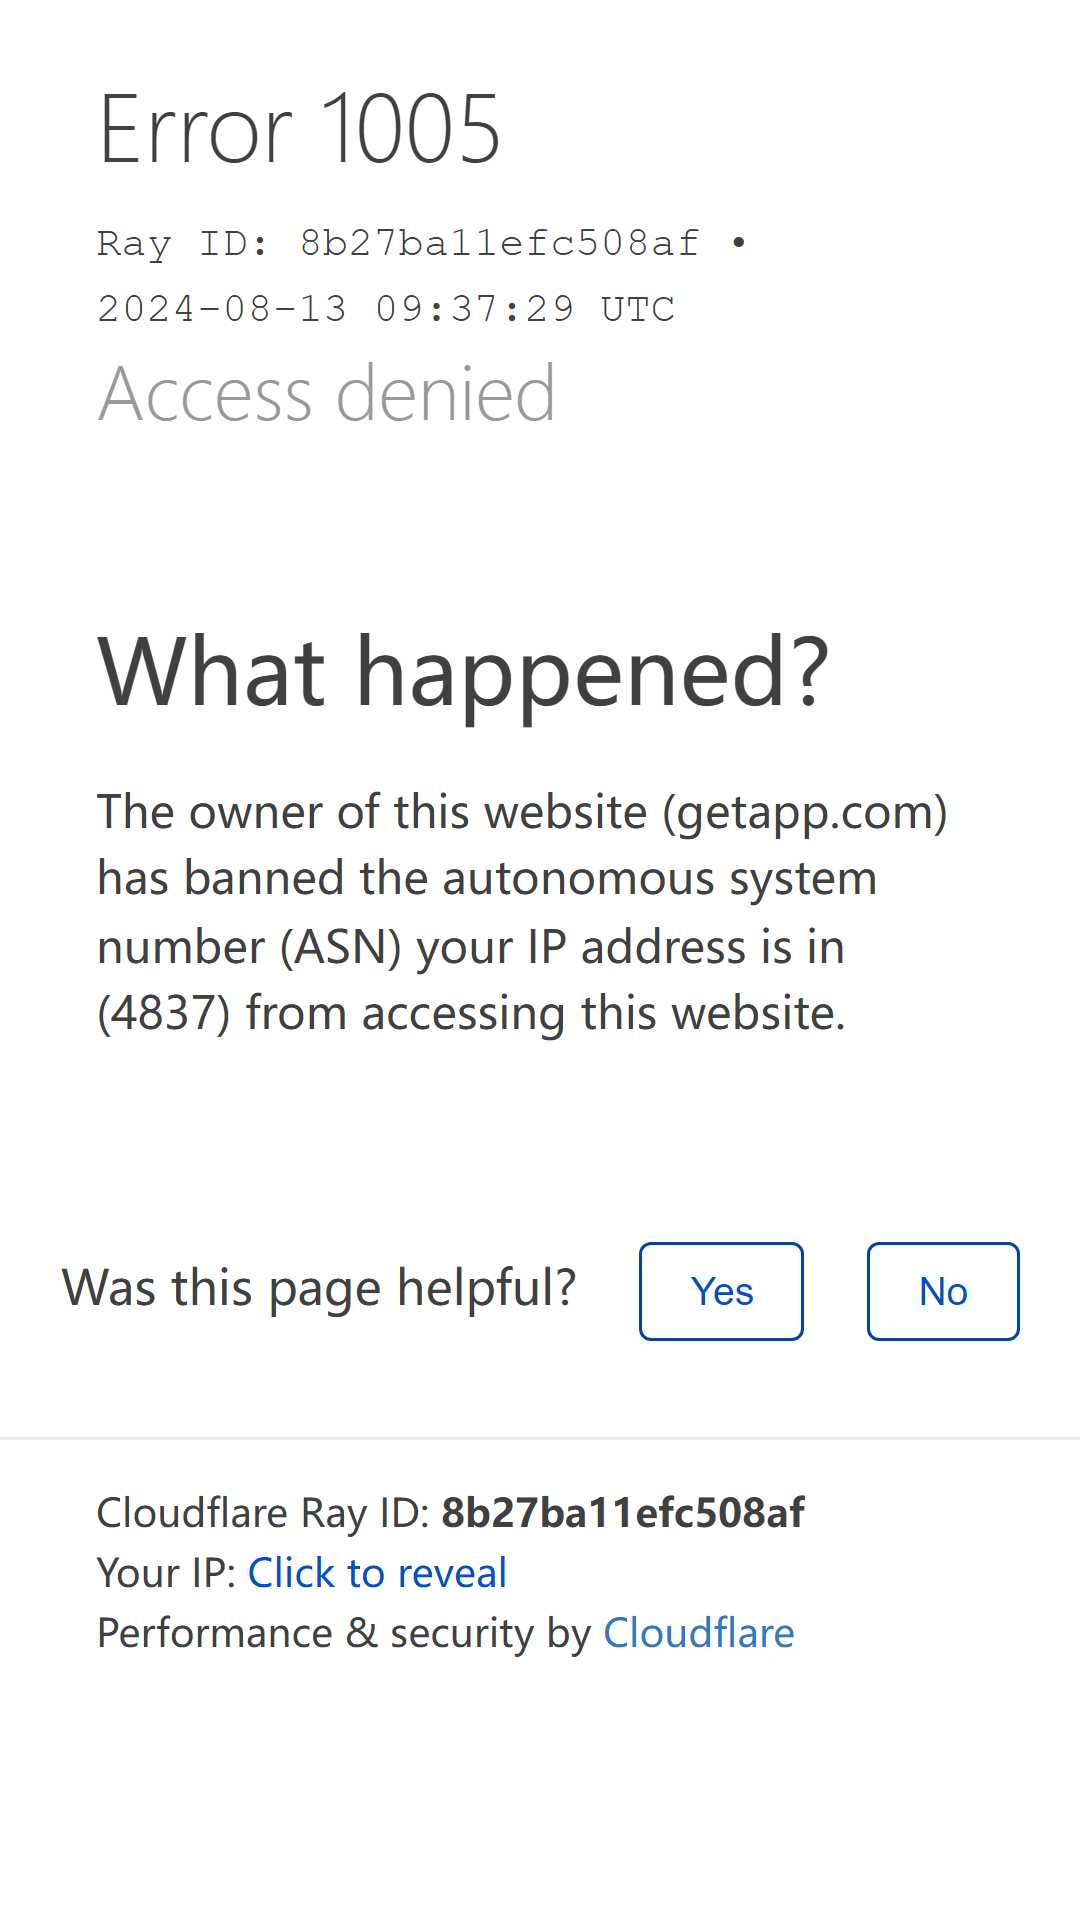Viewport: 1080px width, 1920px height.
Task: Click the ASN number (4837)
Action: click(x=164, y=1013)
